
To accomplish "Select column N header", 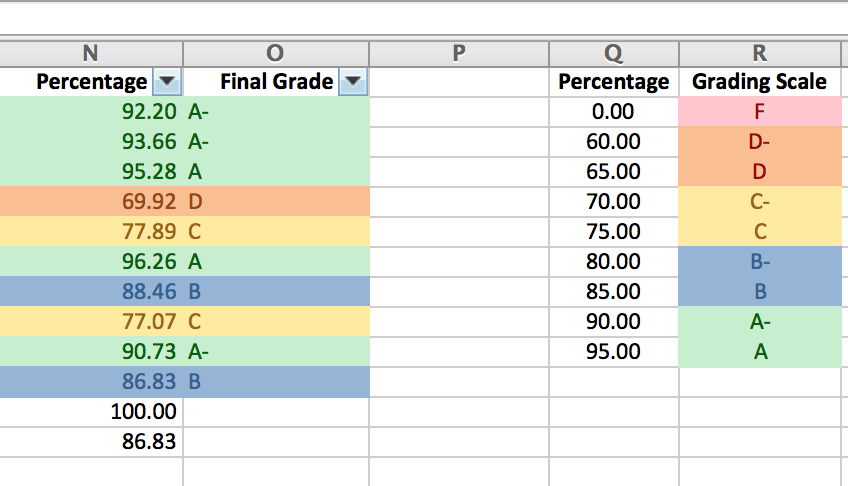I will (92, 53).
